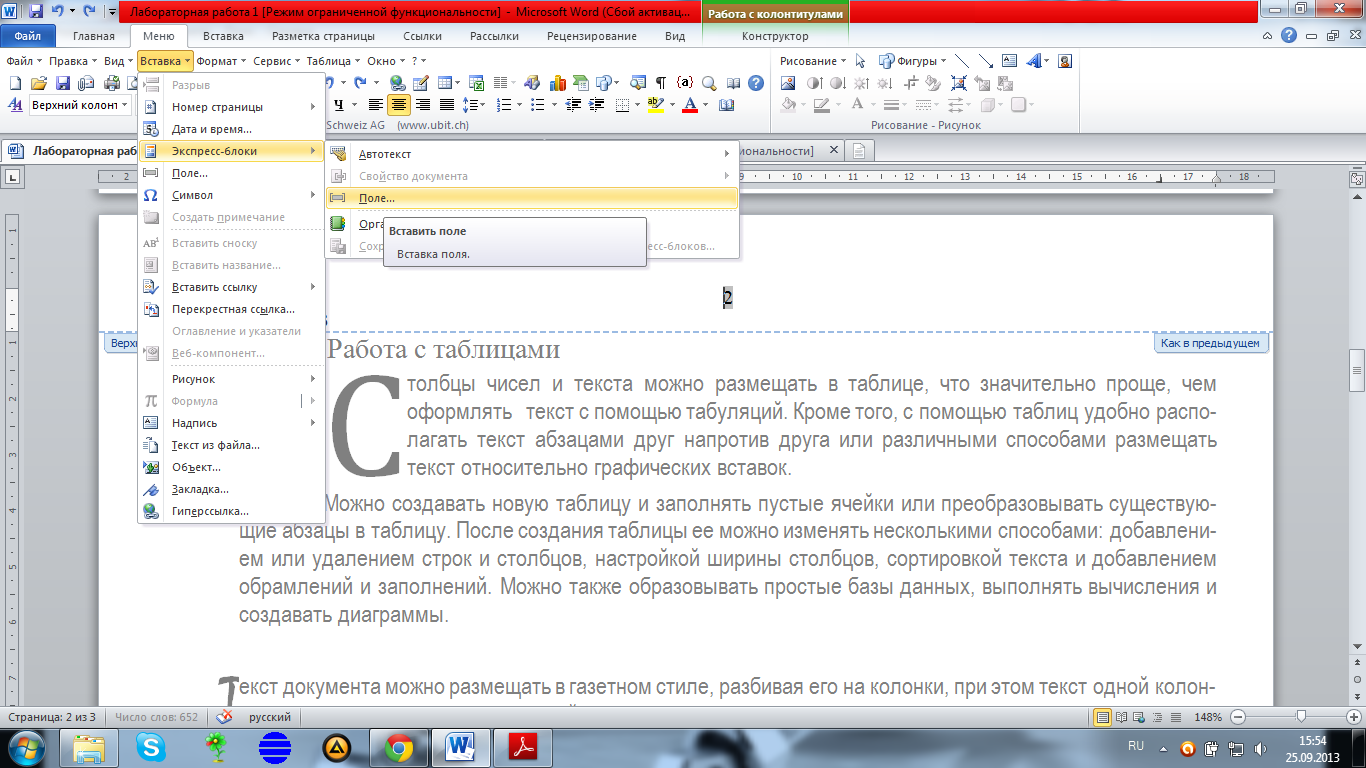Open Skype from the taskbar
This screenshot has height=768, width=1366.
(x=152, y=747)
